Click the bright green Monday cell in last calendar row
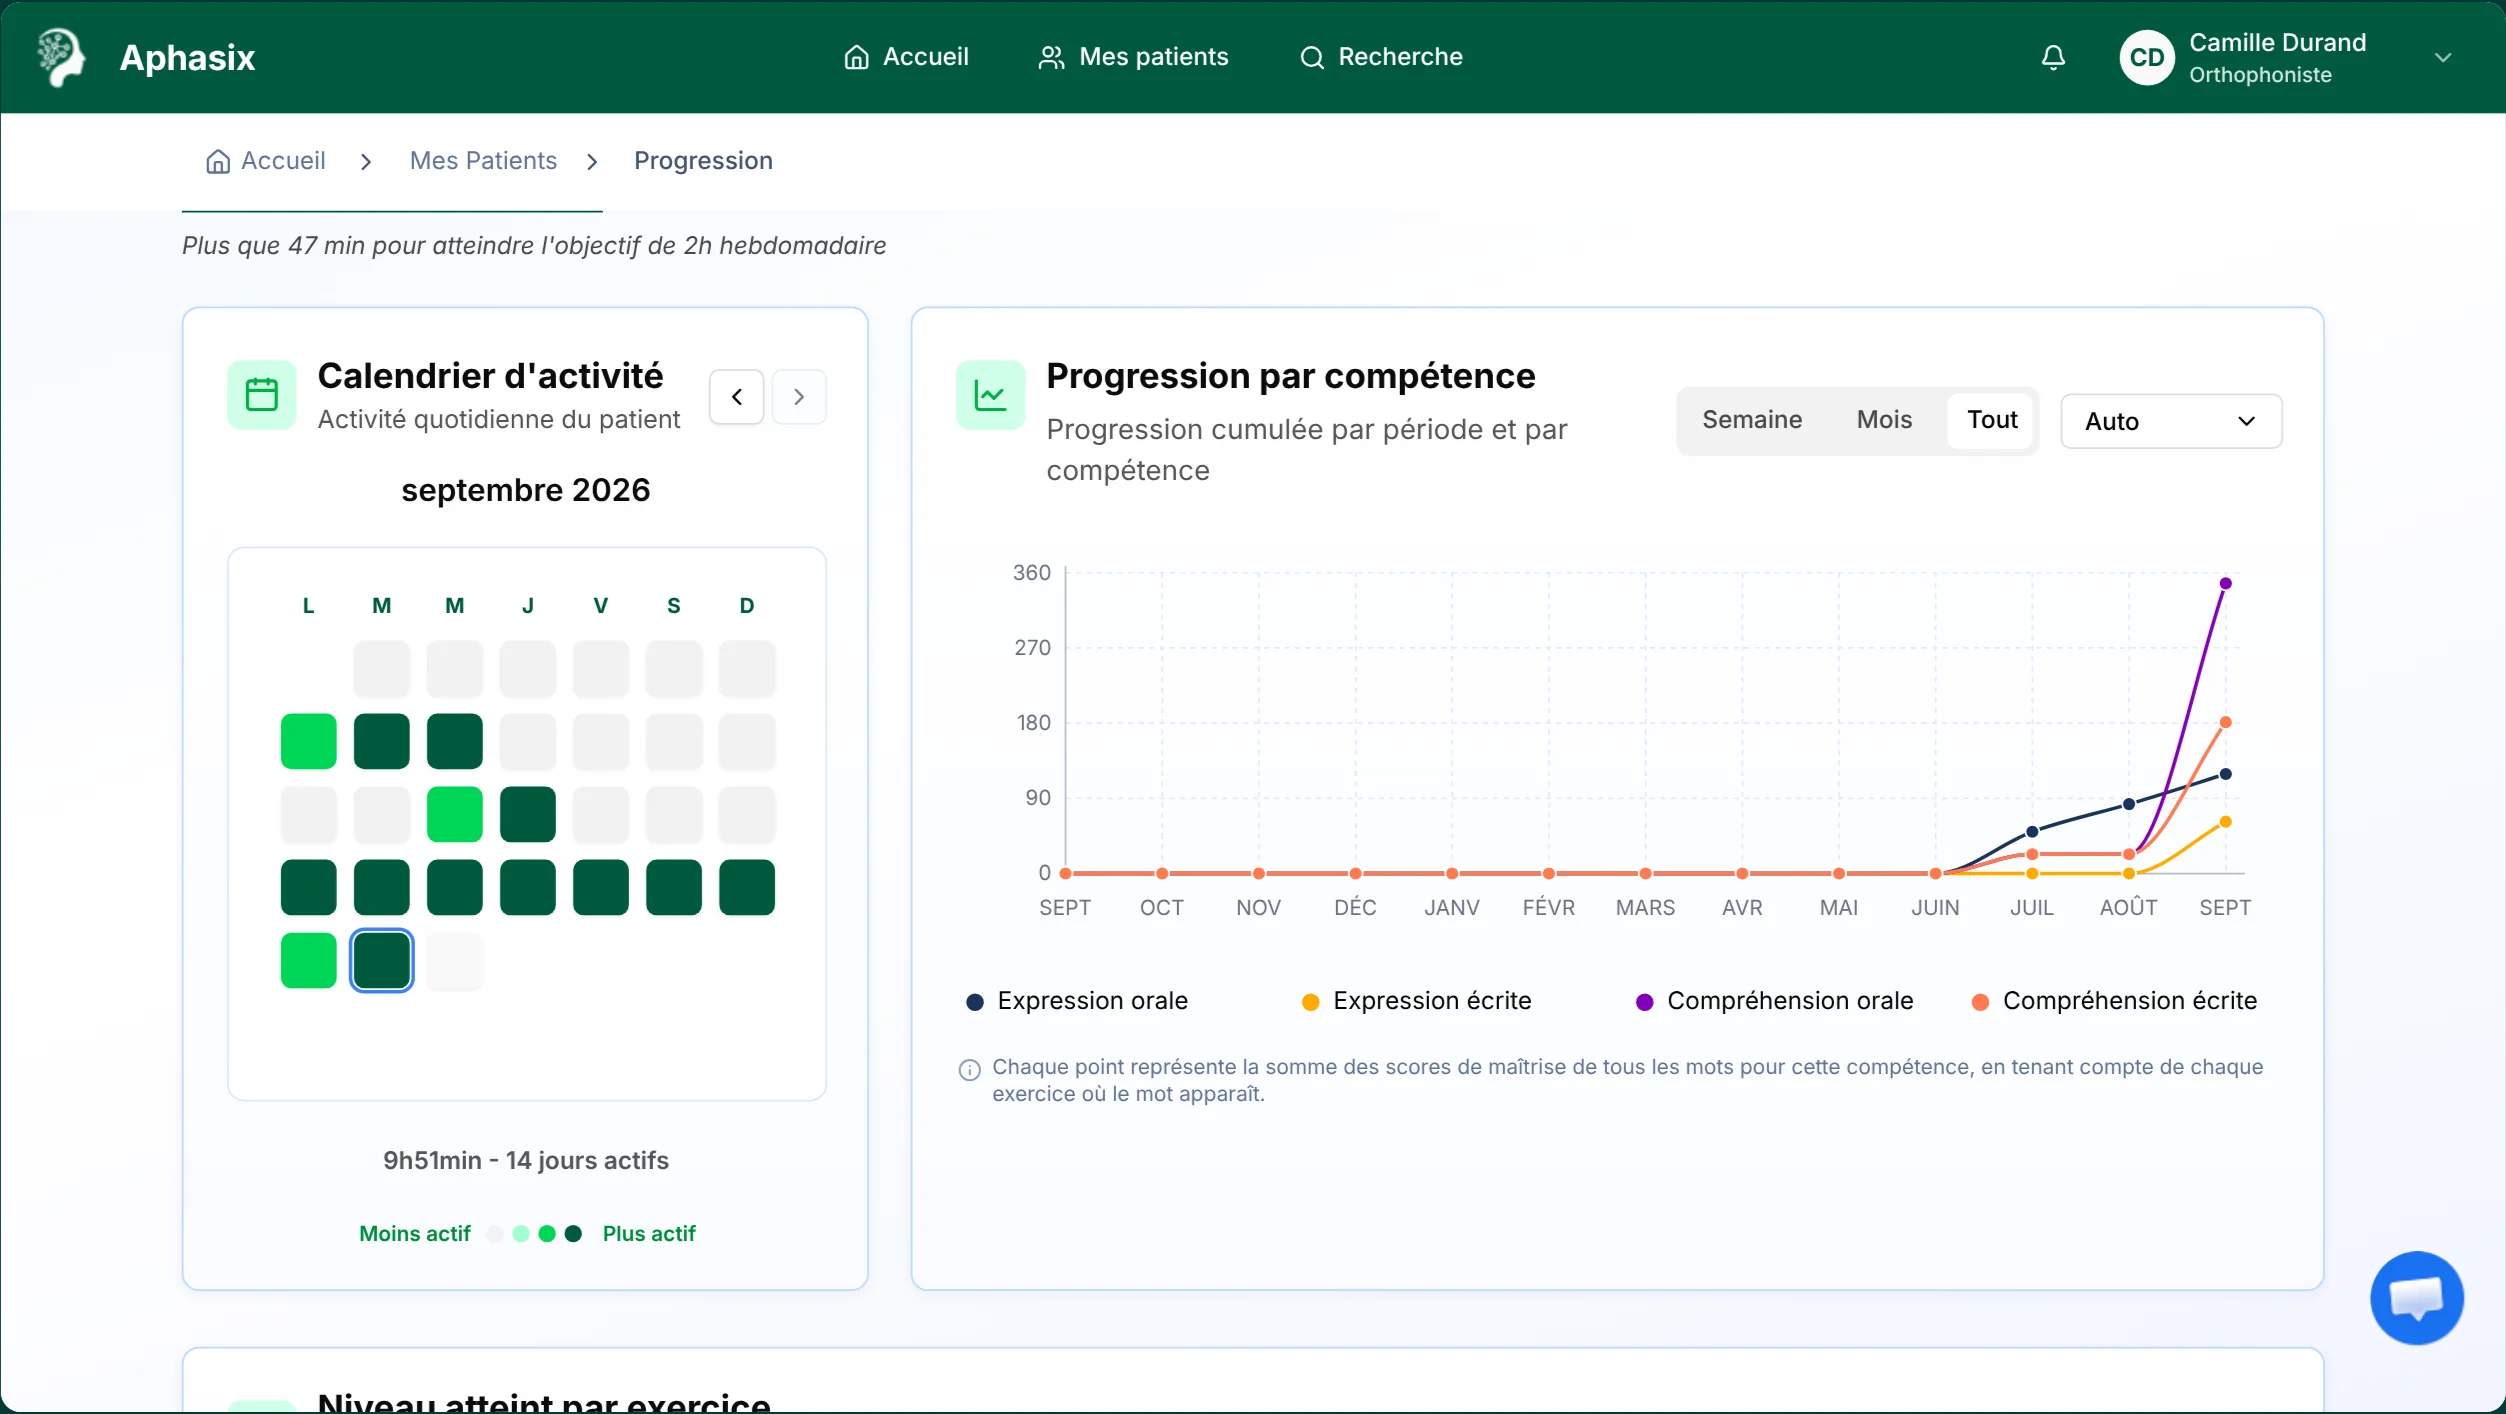Screen dimensions: 2506x1414 tap(308, 960)
